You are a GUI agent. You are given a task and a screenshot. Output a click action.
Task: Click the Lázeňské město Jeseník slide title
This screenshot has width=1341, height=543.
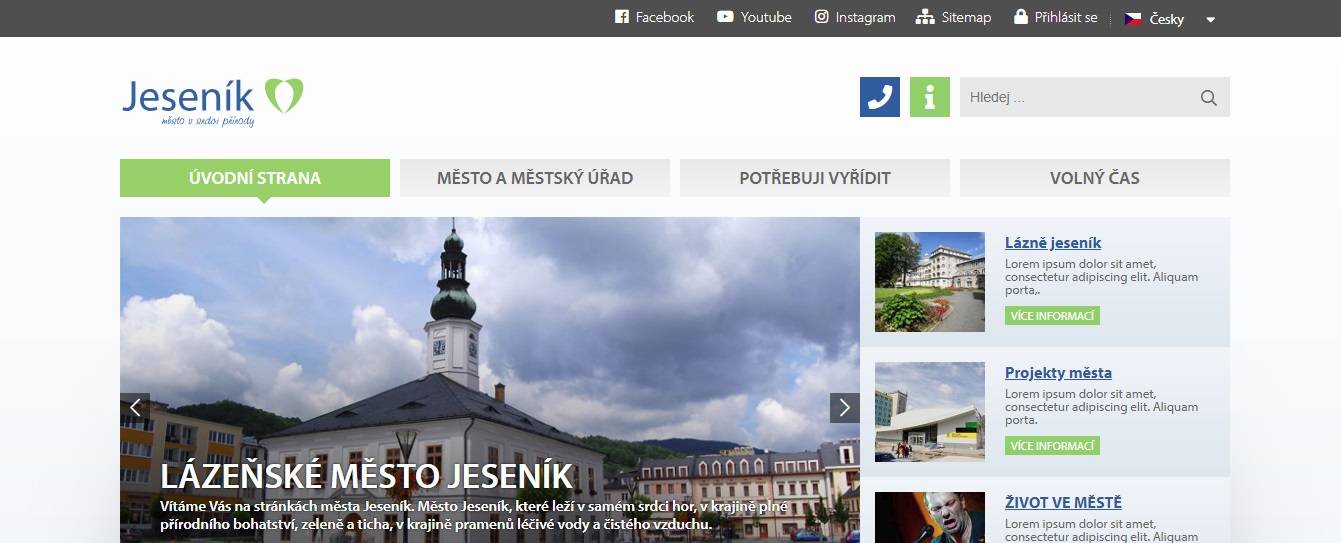coord(367,475)
